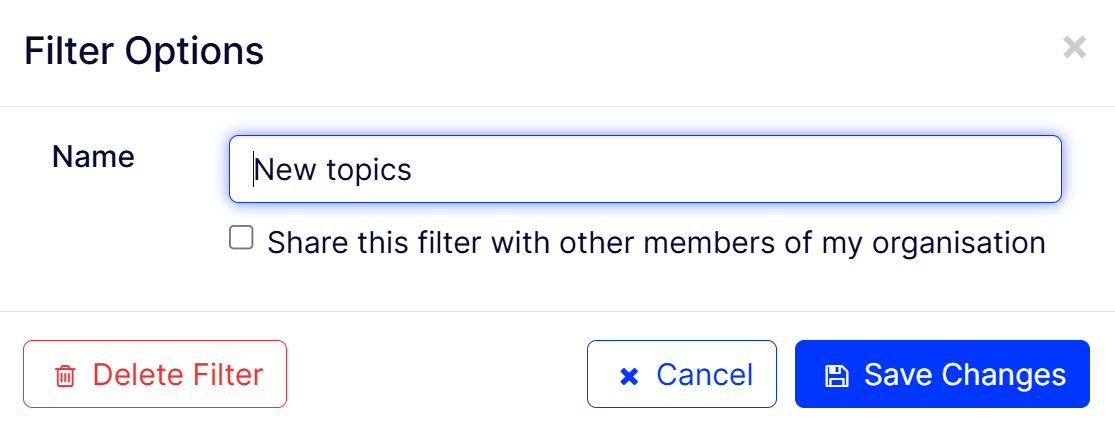Click the 'New topics' text in field

tap(333, 170)
